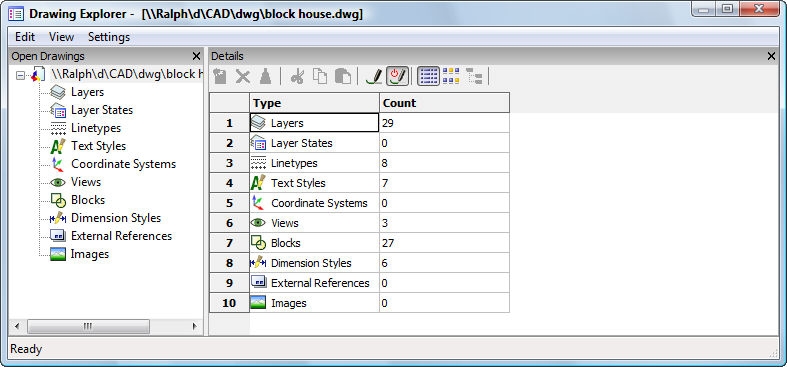Image resolution: width=787 pixels, height=367 pixels.
Task: Click the Cut scissors icon
Action: [x=297, y=76]
